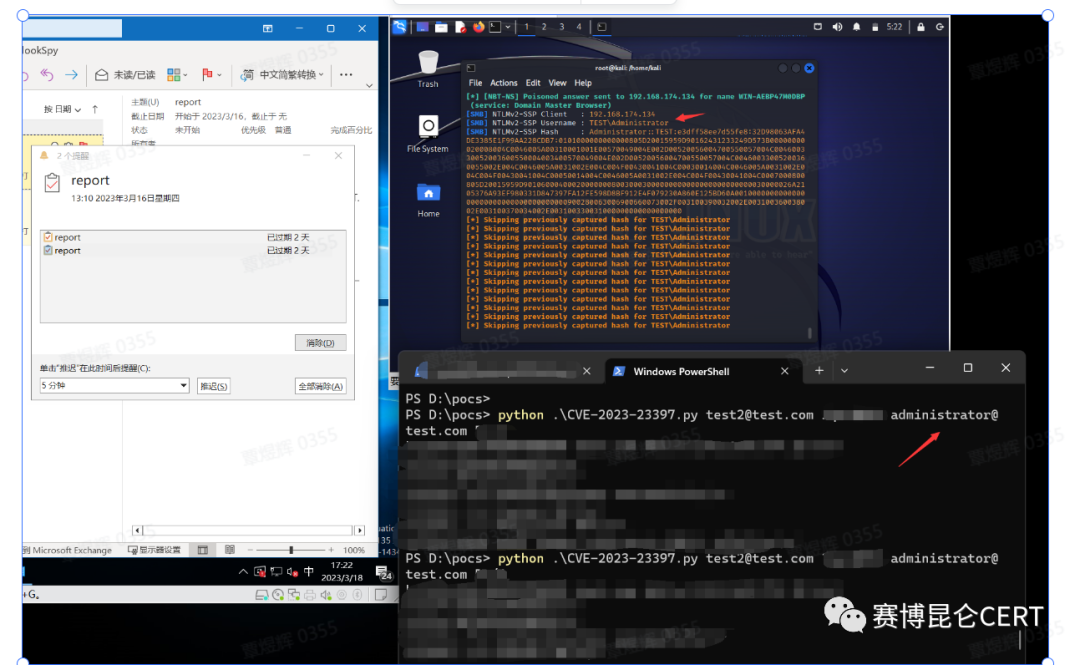
Task: Toggle Outlook 未读/已读 read status
Action: coord(125,74)
